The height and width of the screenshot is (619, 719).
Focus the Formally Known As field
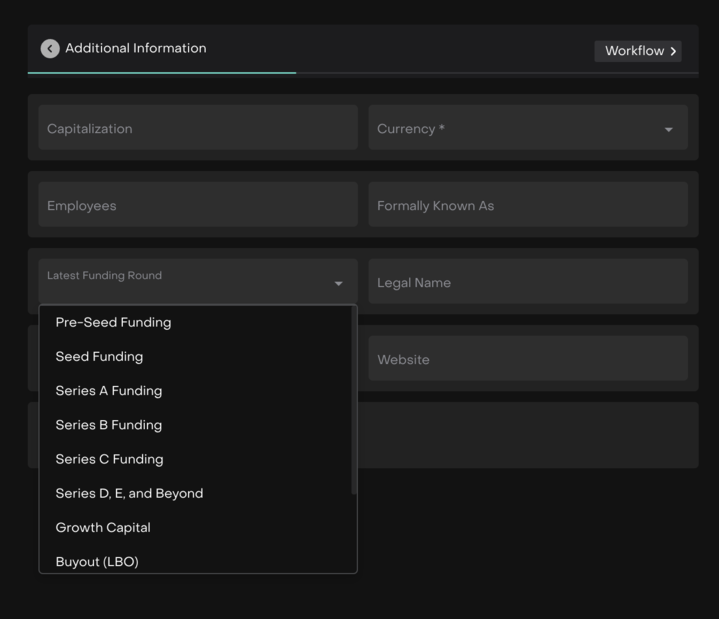point(528,205)
